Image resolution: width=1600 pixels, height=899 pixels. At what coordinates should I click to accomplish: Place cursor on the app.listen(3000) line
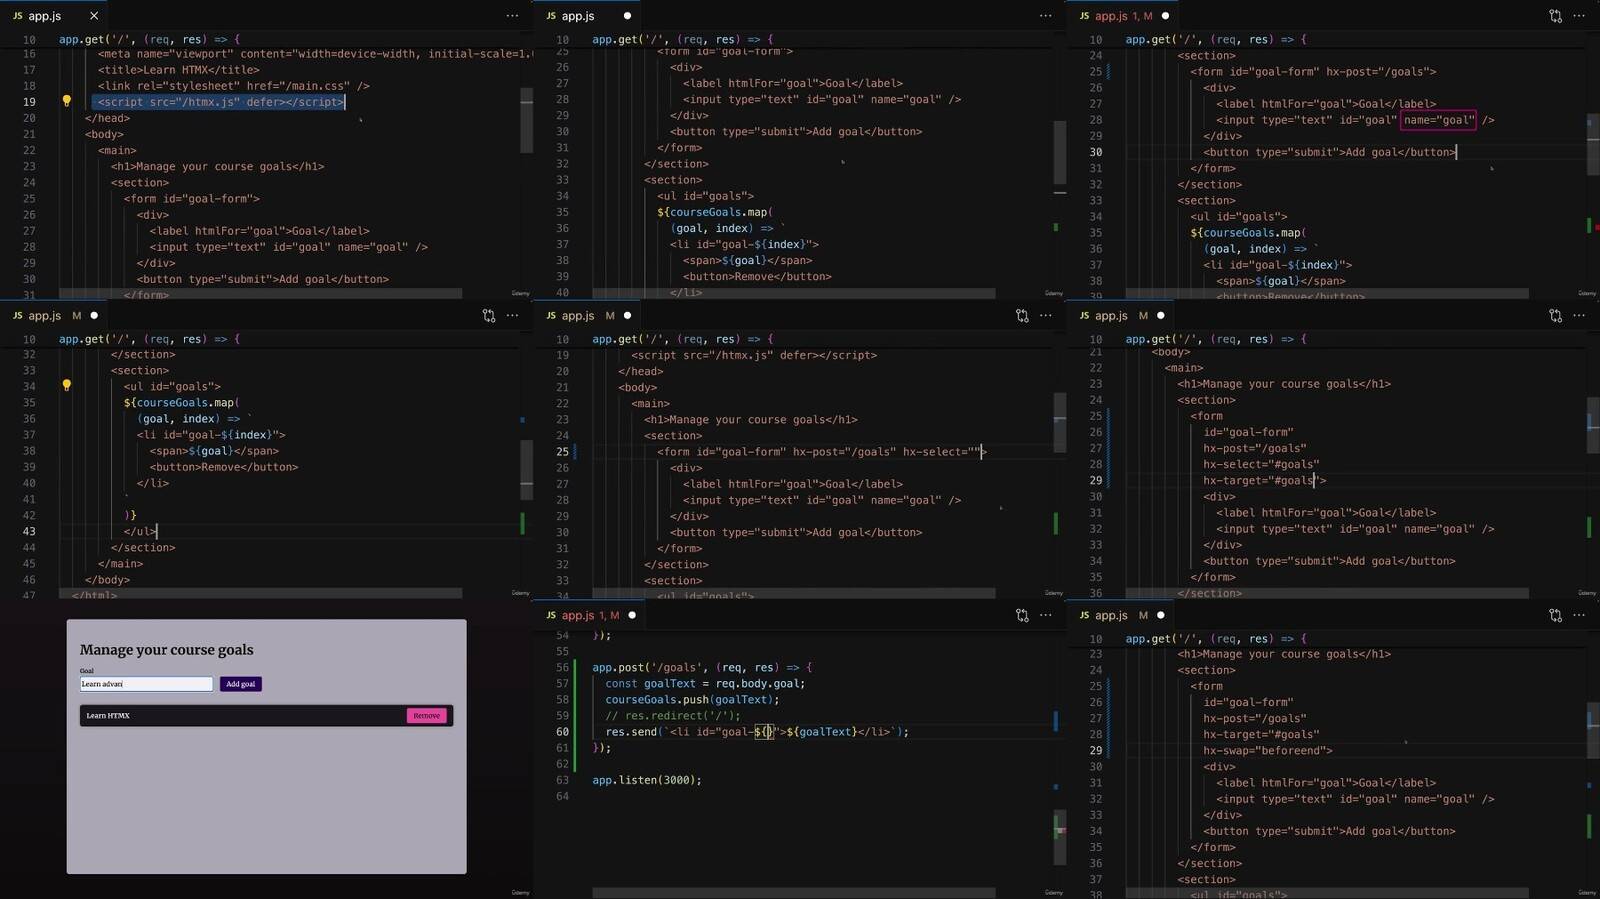(646, 780)
